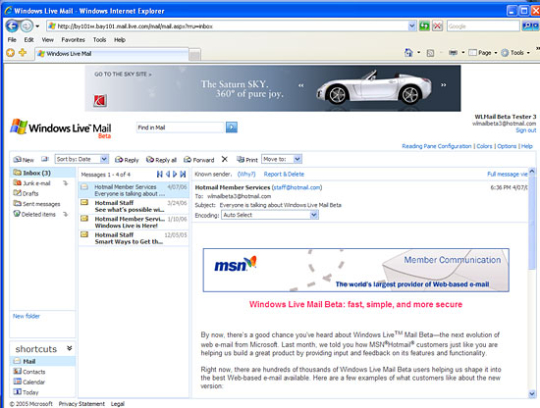Click the Find in Mail search field
The width and height of the screenshot is (540, 408).
pyautogui.click(x=180, y=127)
